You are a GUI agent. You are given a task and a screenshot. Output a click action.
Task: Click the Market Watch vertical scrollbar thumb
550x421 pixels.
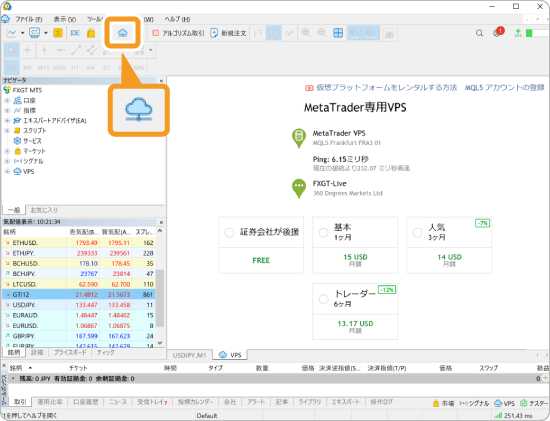[x=160, y=298]
